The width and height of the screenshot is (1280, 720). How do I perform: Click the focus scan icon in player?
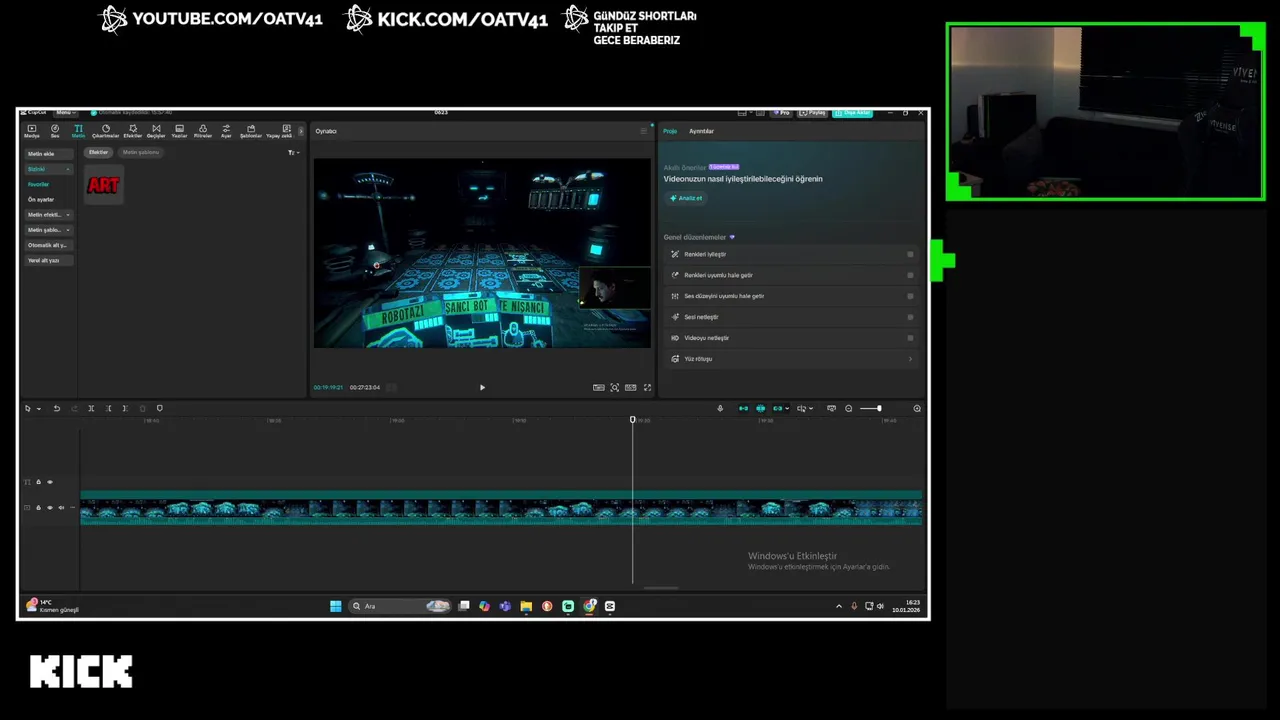pyautogui.click(x=615, y=387)
